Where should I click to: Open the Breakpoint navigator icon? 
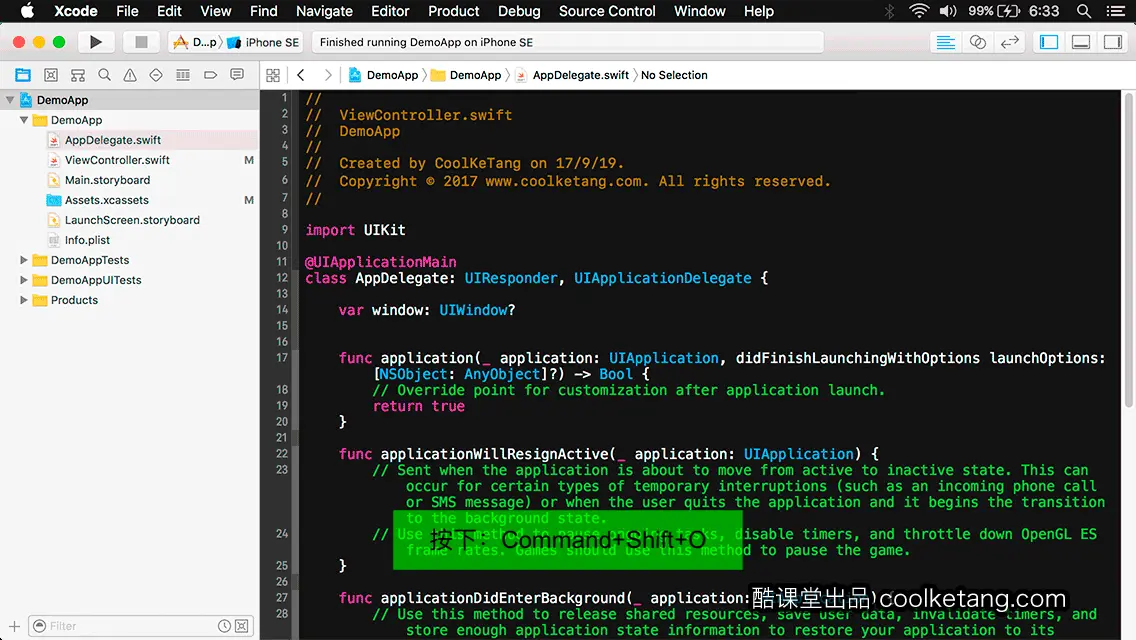(210, 75)
